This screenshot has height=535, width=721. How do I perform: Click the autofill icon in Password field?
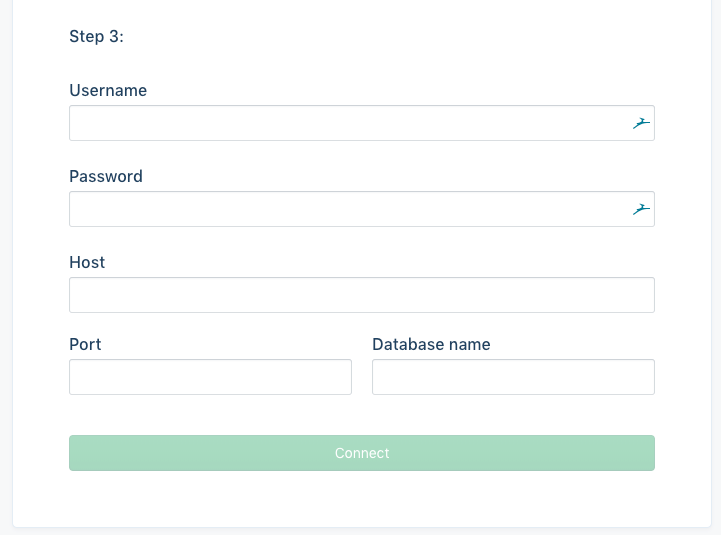(641, 209)
